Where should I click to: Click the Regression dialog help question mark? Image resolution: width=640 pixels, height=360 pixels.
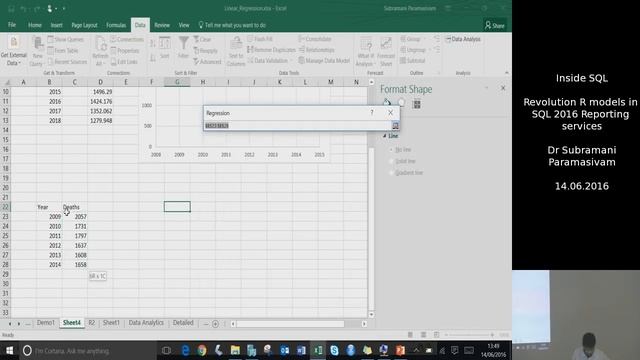click(372, 113)
